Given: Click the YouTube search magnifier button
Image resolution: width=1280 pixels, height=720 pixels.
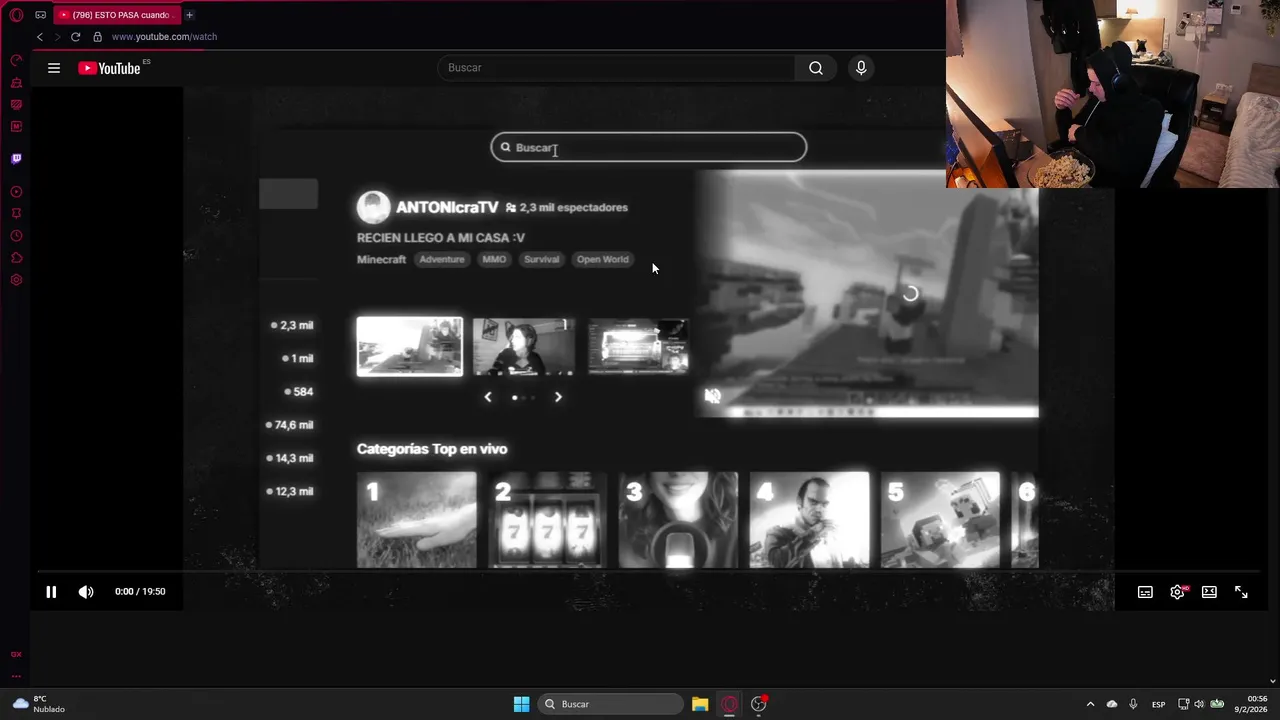Looking at the screenshot, I should [x=816, y=68].
